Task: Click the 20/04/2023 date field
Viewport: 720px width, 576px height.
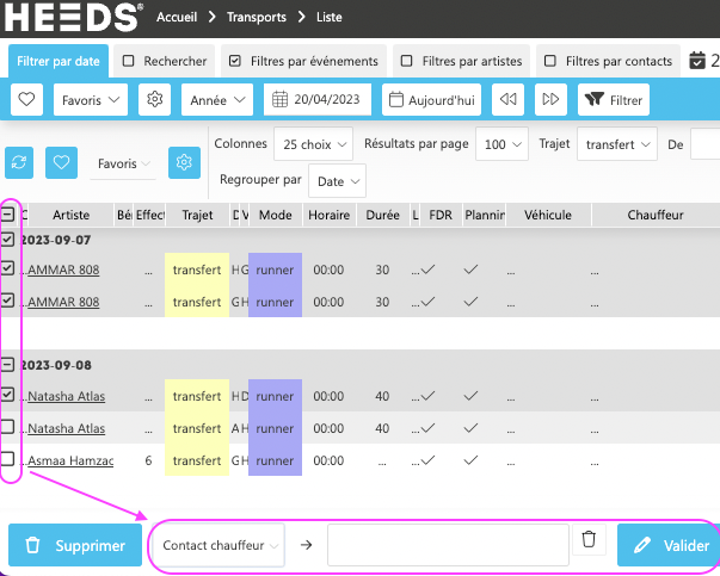Action: coord(317,99)
